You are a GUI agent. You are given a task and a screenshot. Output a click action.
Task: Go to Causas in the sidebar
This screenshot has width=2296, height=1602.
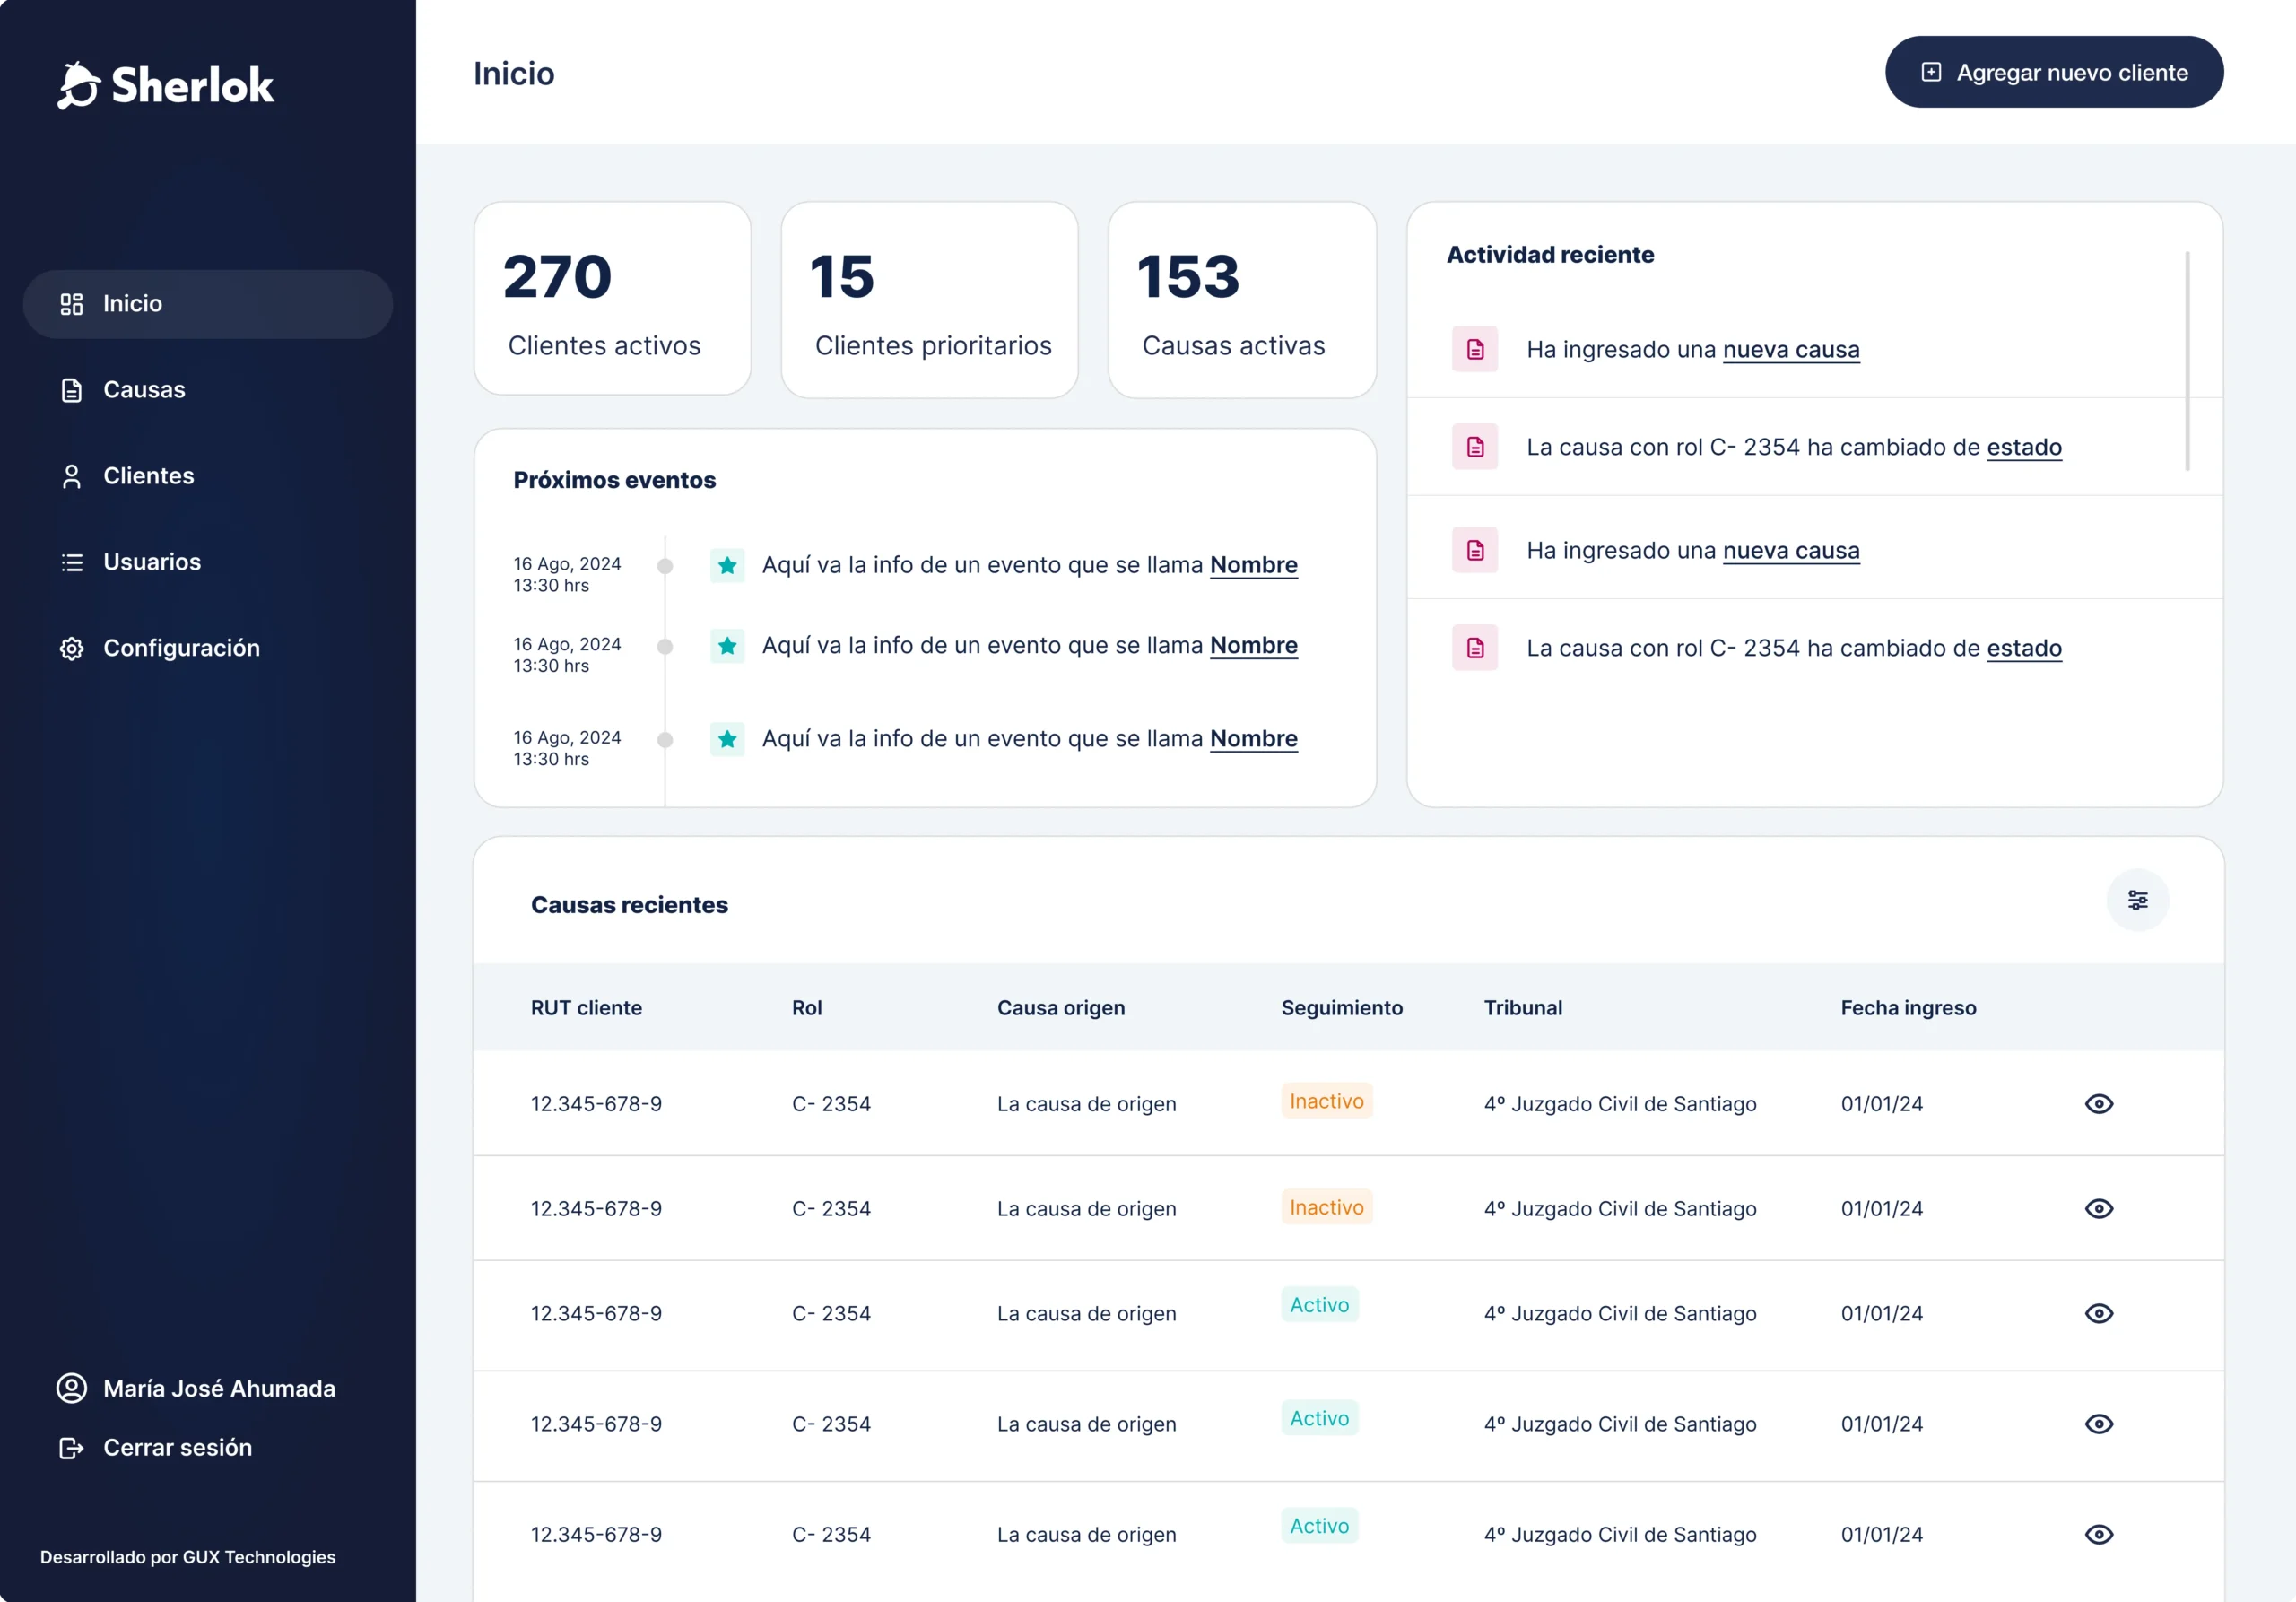[144, 390]
